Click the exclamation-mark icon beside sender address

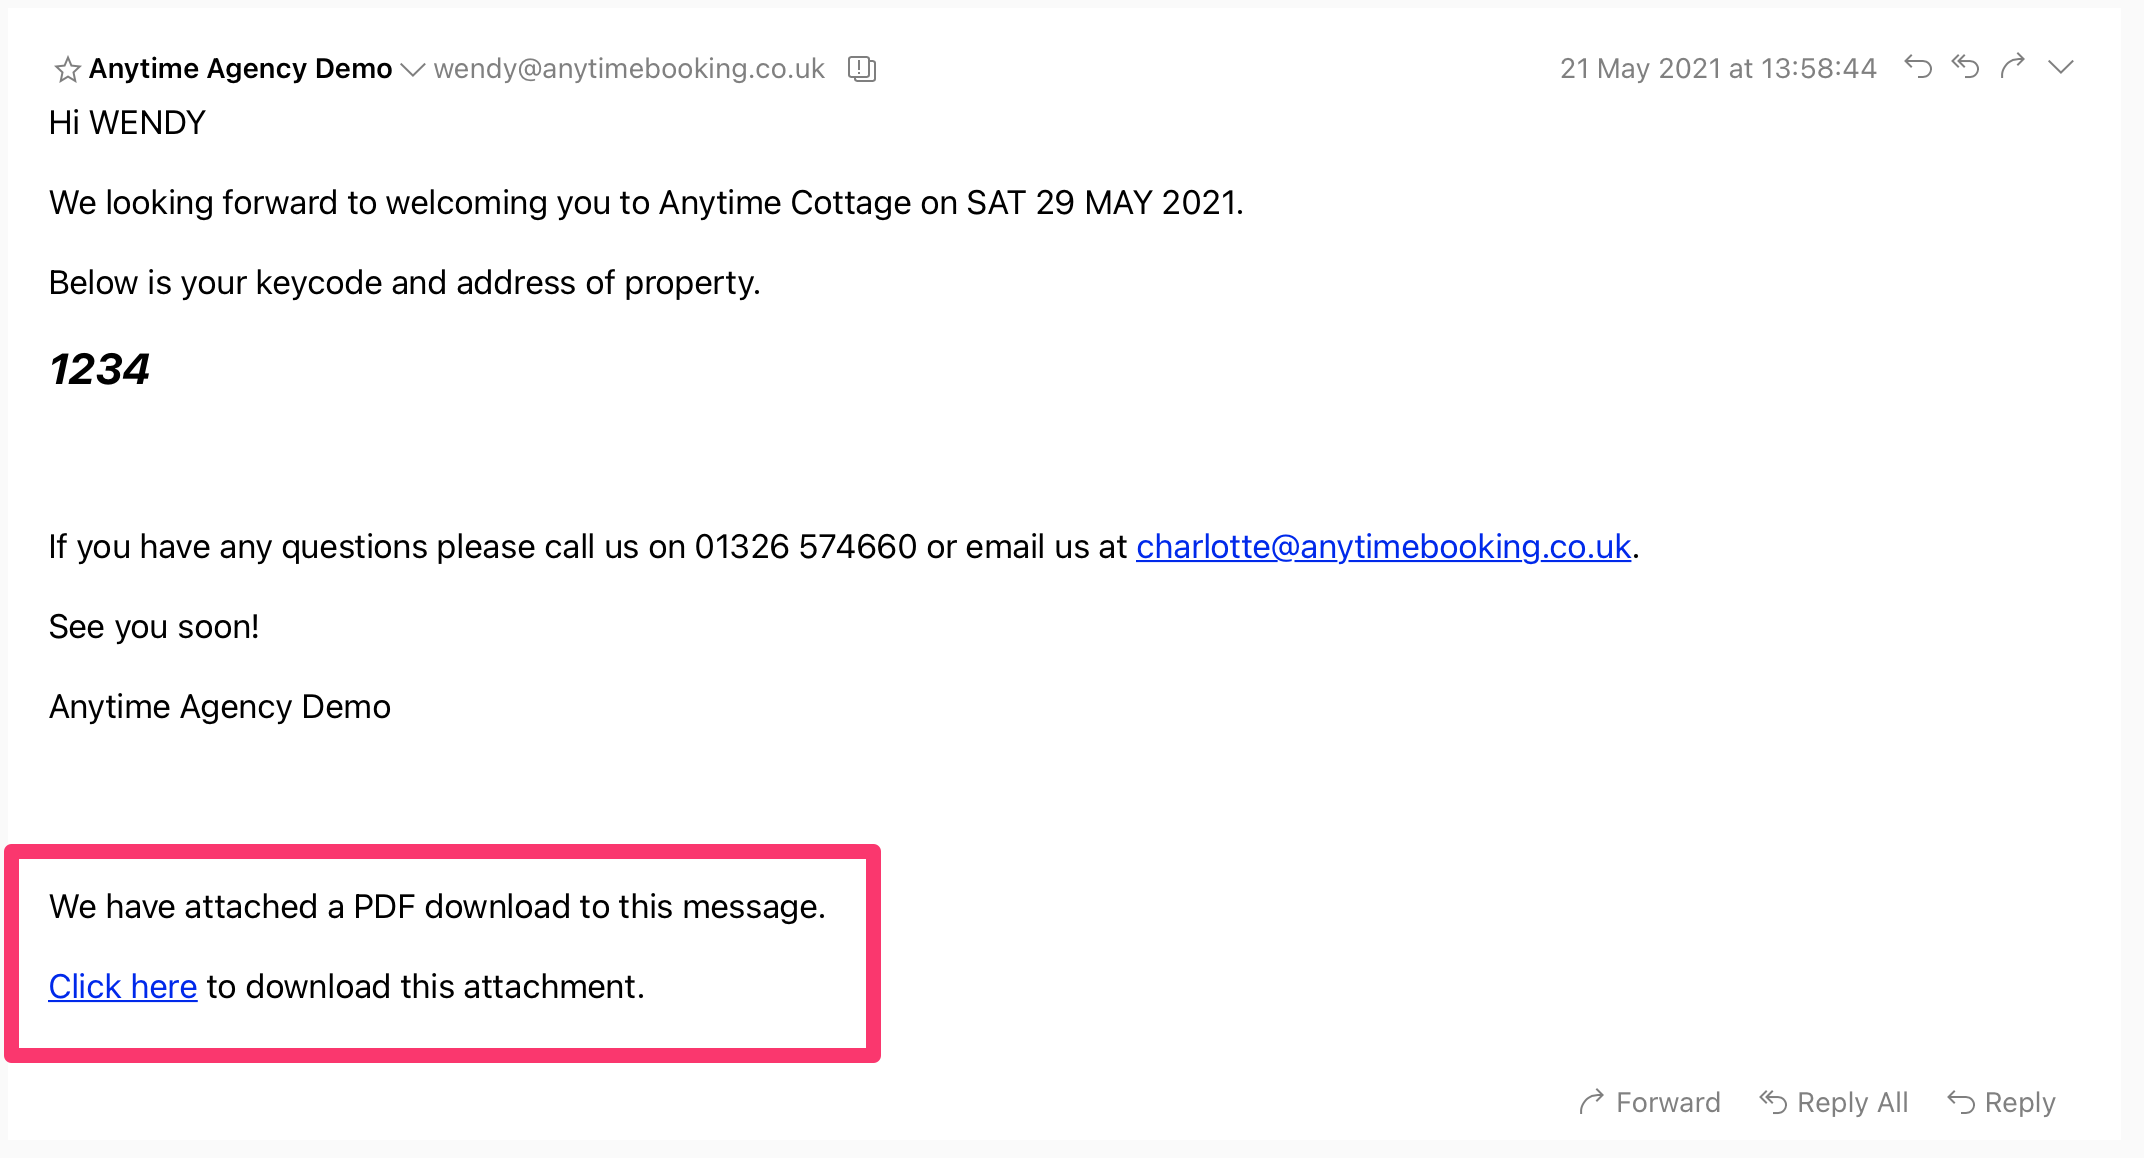pyautogui.click(x=862, y=68)
